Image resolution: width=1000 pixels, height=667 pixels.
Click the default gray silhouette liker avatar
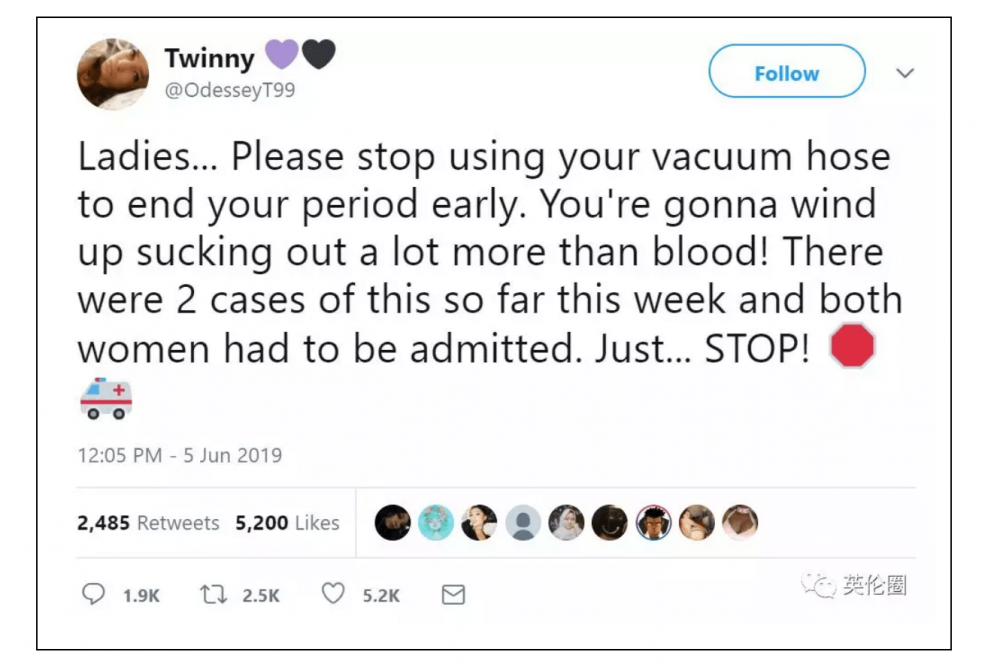coord(523,522)
